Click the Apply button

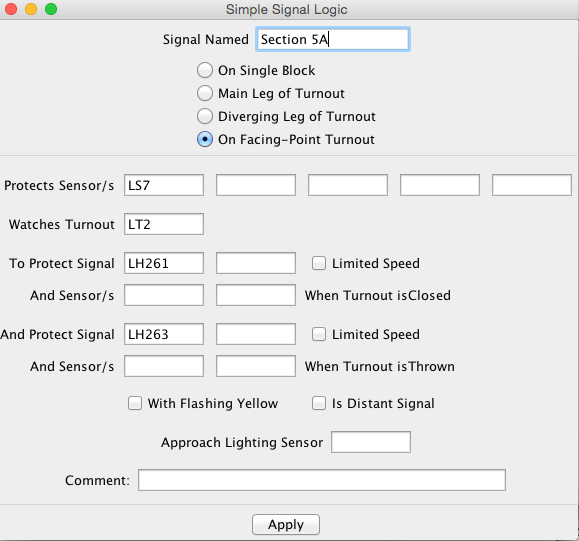pyautogui.click(x=286, y=524)
